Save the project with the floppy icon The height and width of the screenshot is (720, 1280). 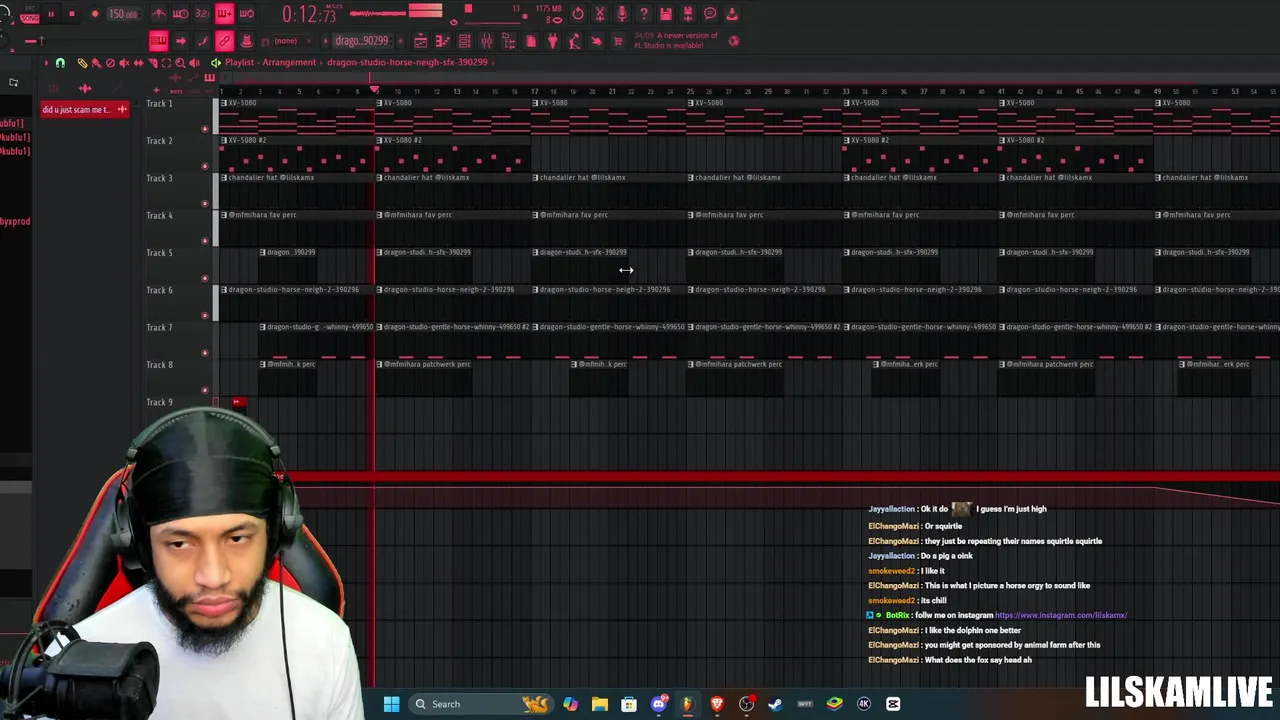point(666,13)
